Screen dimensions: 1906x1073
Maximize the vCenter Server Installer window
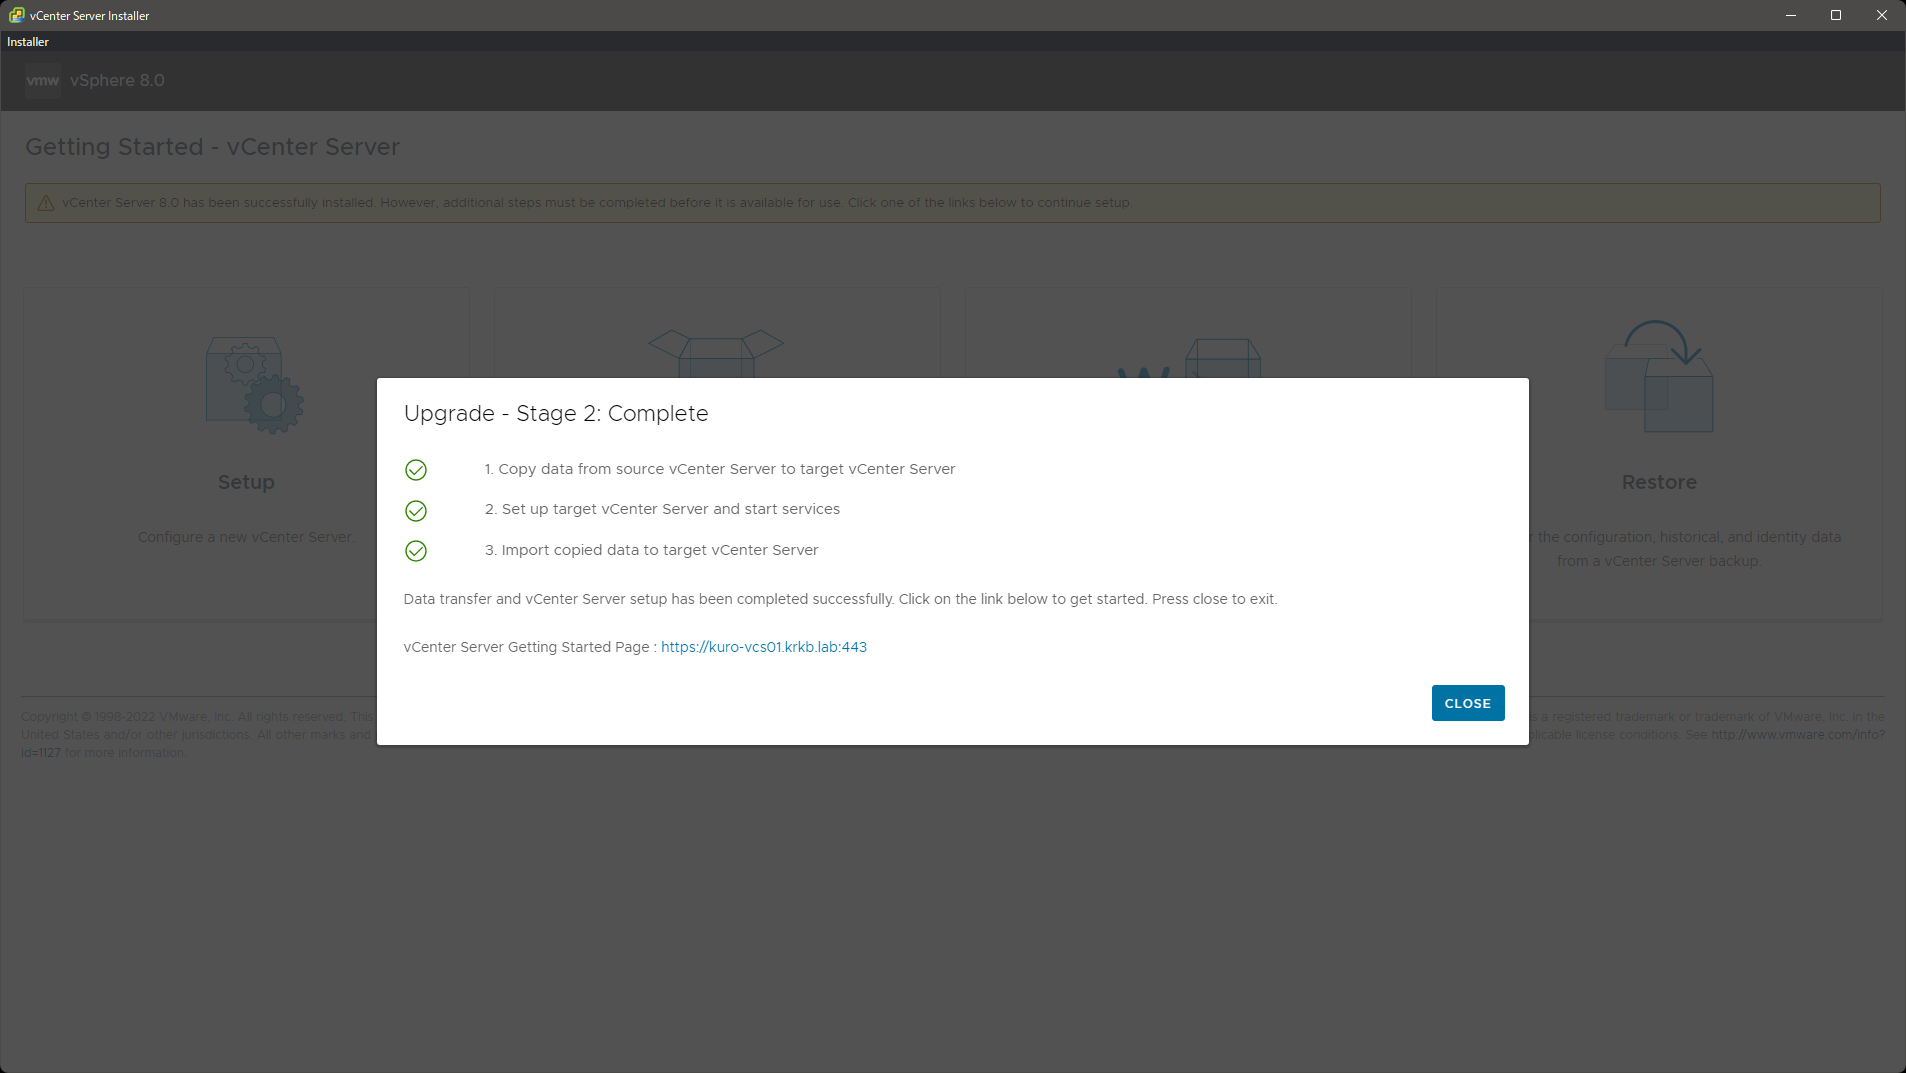click(x=1836, y=15)
